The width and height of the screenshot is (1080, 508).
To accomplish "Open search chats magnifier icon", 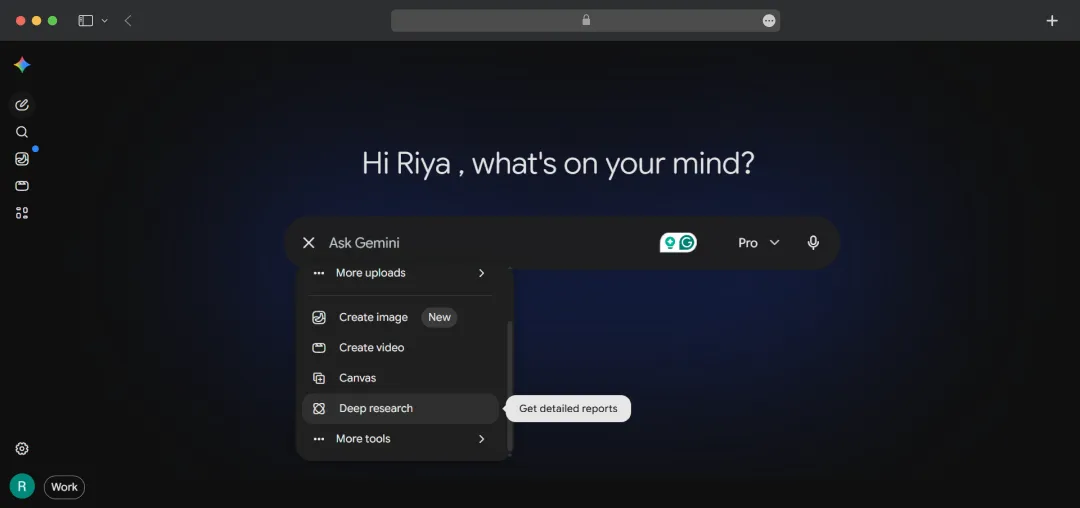I will [x=22, y=132].
